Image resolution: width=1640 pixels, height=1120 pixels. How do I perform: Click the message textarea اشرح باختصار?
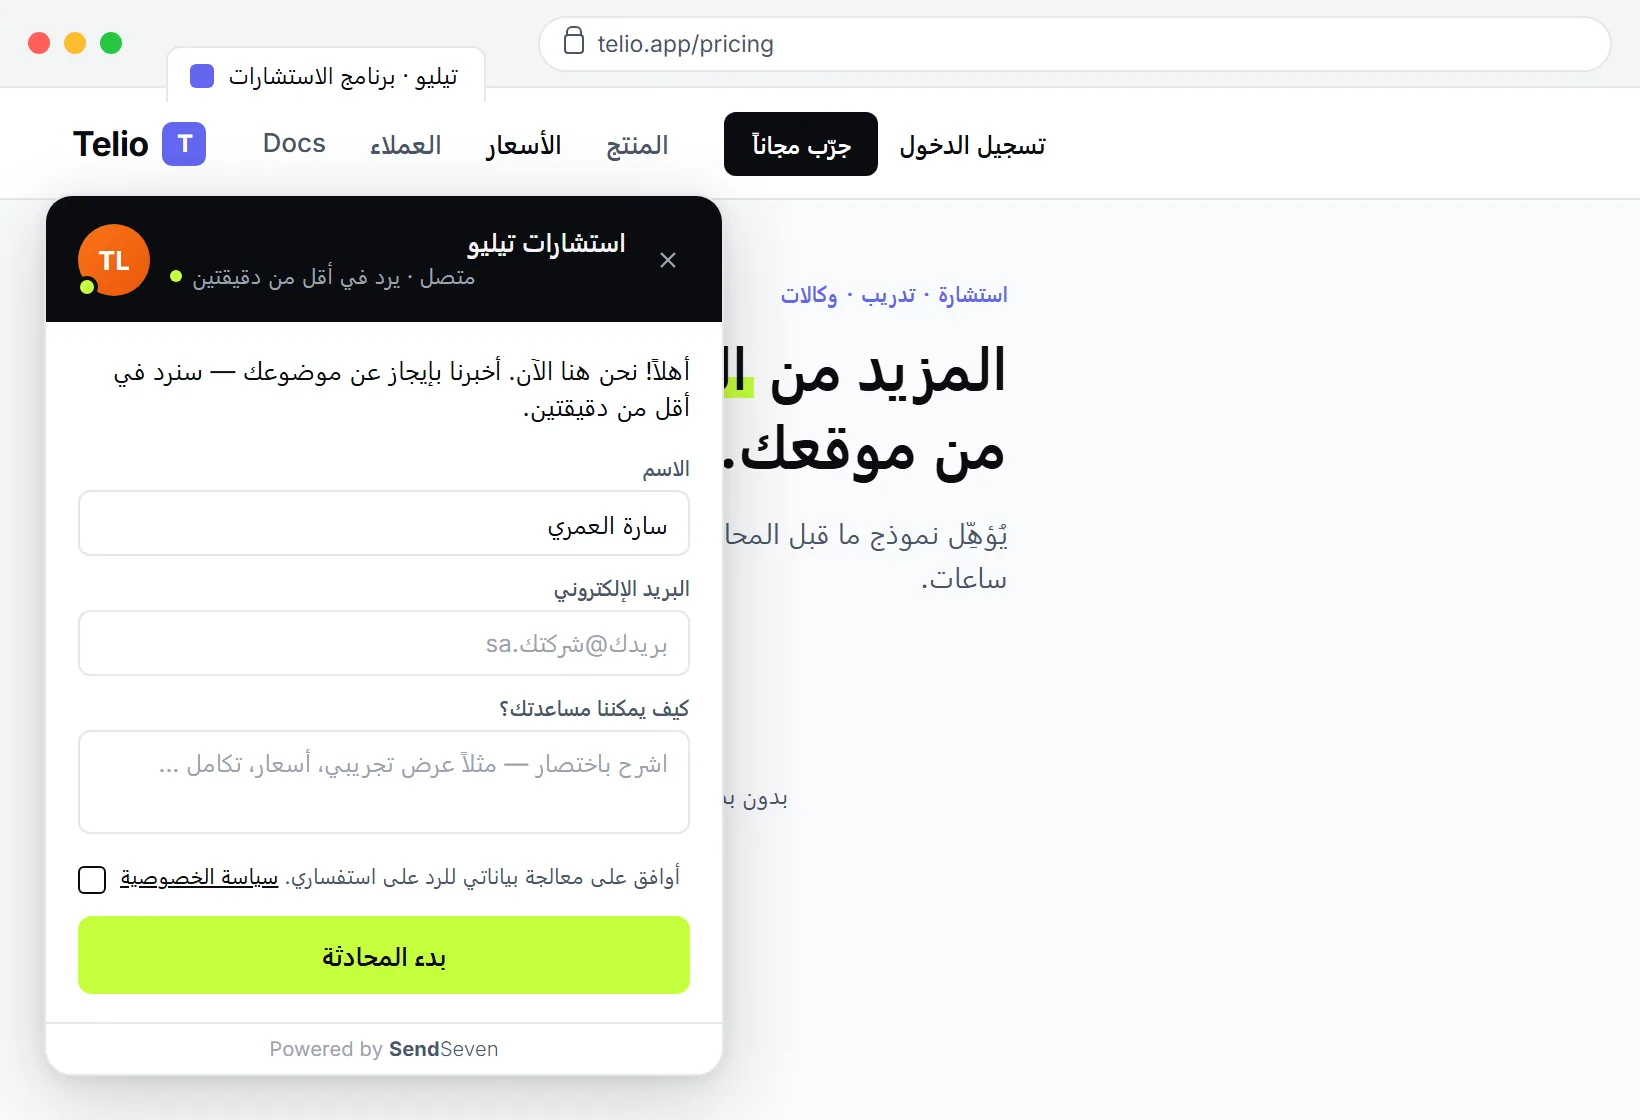point(384,782)
